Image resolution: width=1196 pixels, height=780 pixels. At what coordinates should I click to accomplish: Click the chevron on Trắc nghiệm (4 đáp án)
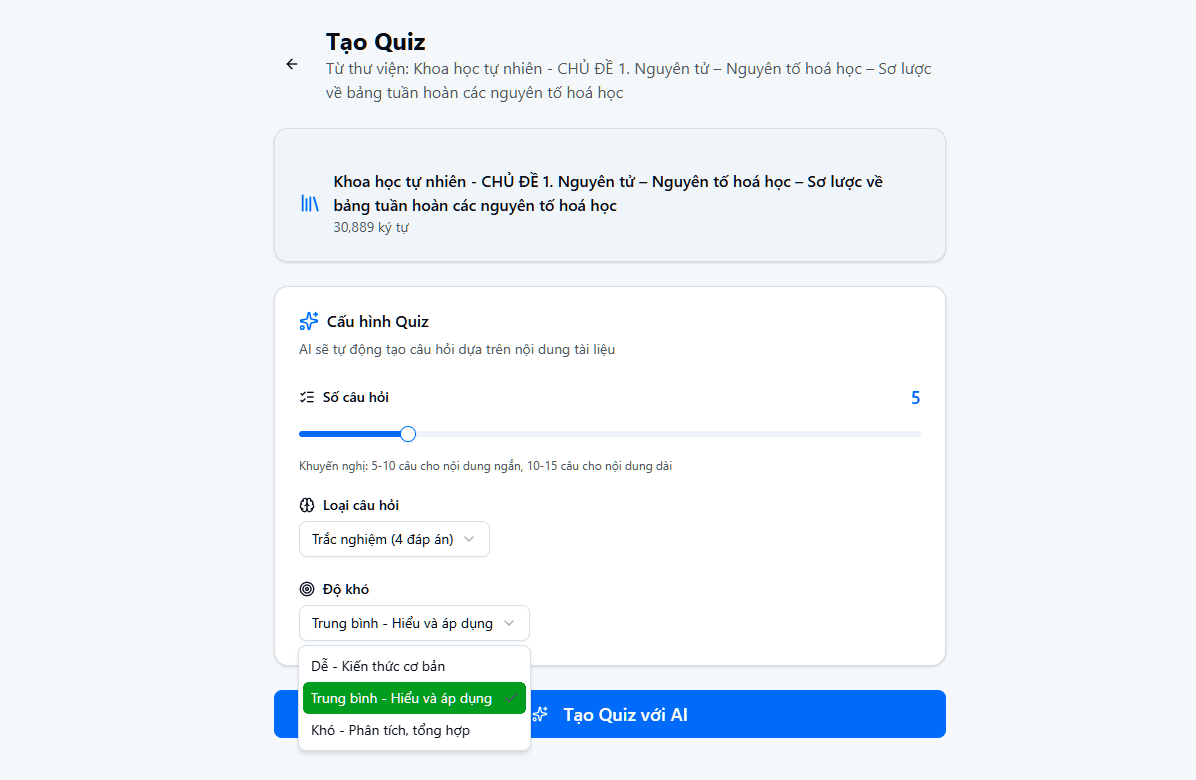(469, 539)
